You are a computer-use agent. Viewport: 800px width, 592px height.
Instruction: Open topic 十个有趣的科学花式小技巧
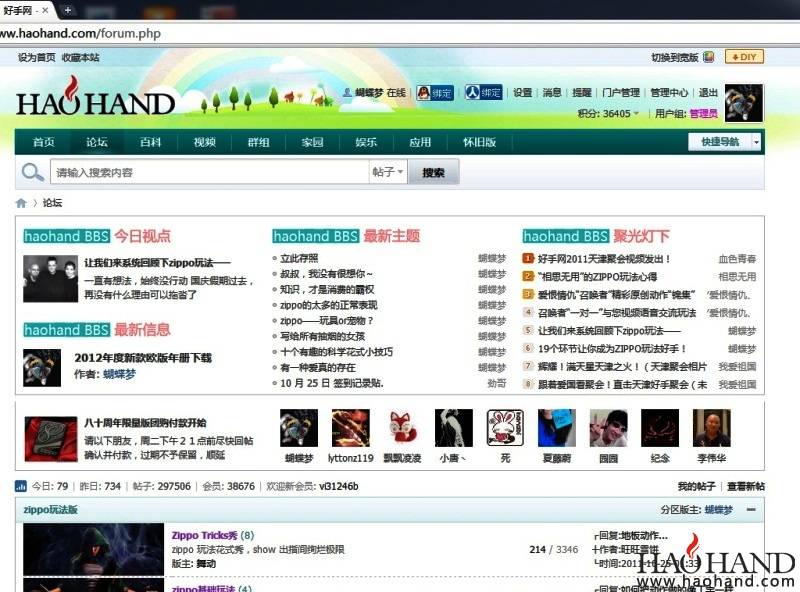(x=336, y=352)
